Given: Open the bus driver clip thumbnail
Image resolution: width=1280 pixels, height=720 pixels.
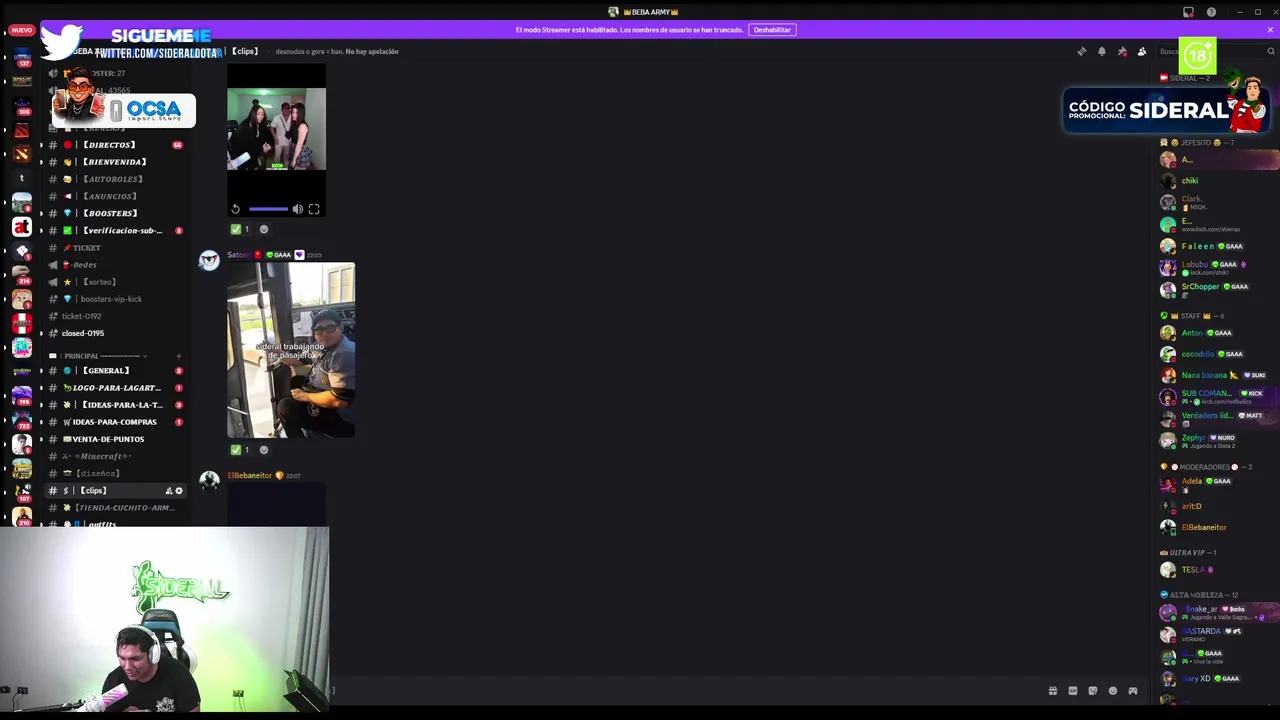Looking at the screenshot, I should coord(291,350).
